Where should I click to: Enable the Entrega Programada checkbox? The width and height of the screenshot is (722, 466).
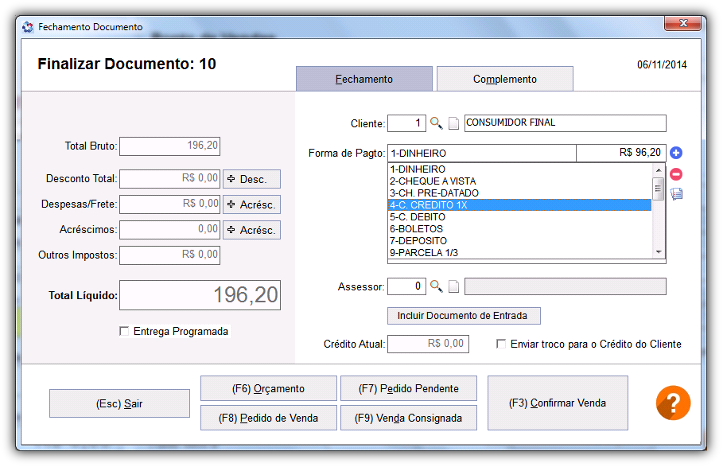(x=124, y=331)
